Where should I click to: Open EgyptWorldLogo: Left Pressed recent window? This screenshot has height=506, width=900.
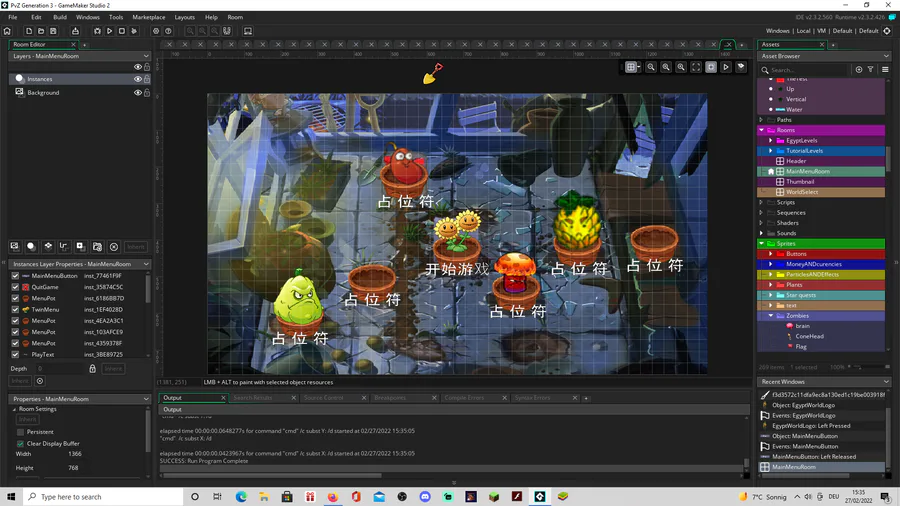point(811,426)
